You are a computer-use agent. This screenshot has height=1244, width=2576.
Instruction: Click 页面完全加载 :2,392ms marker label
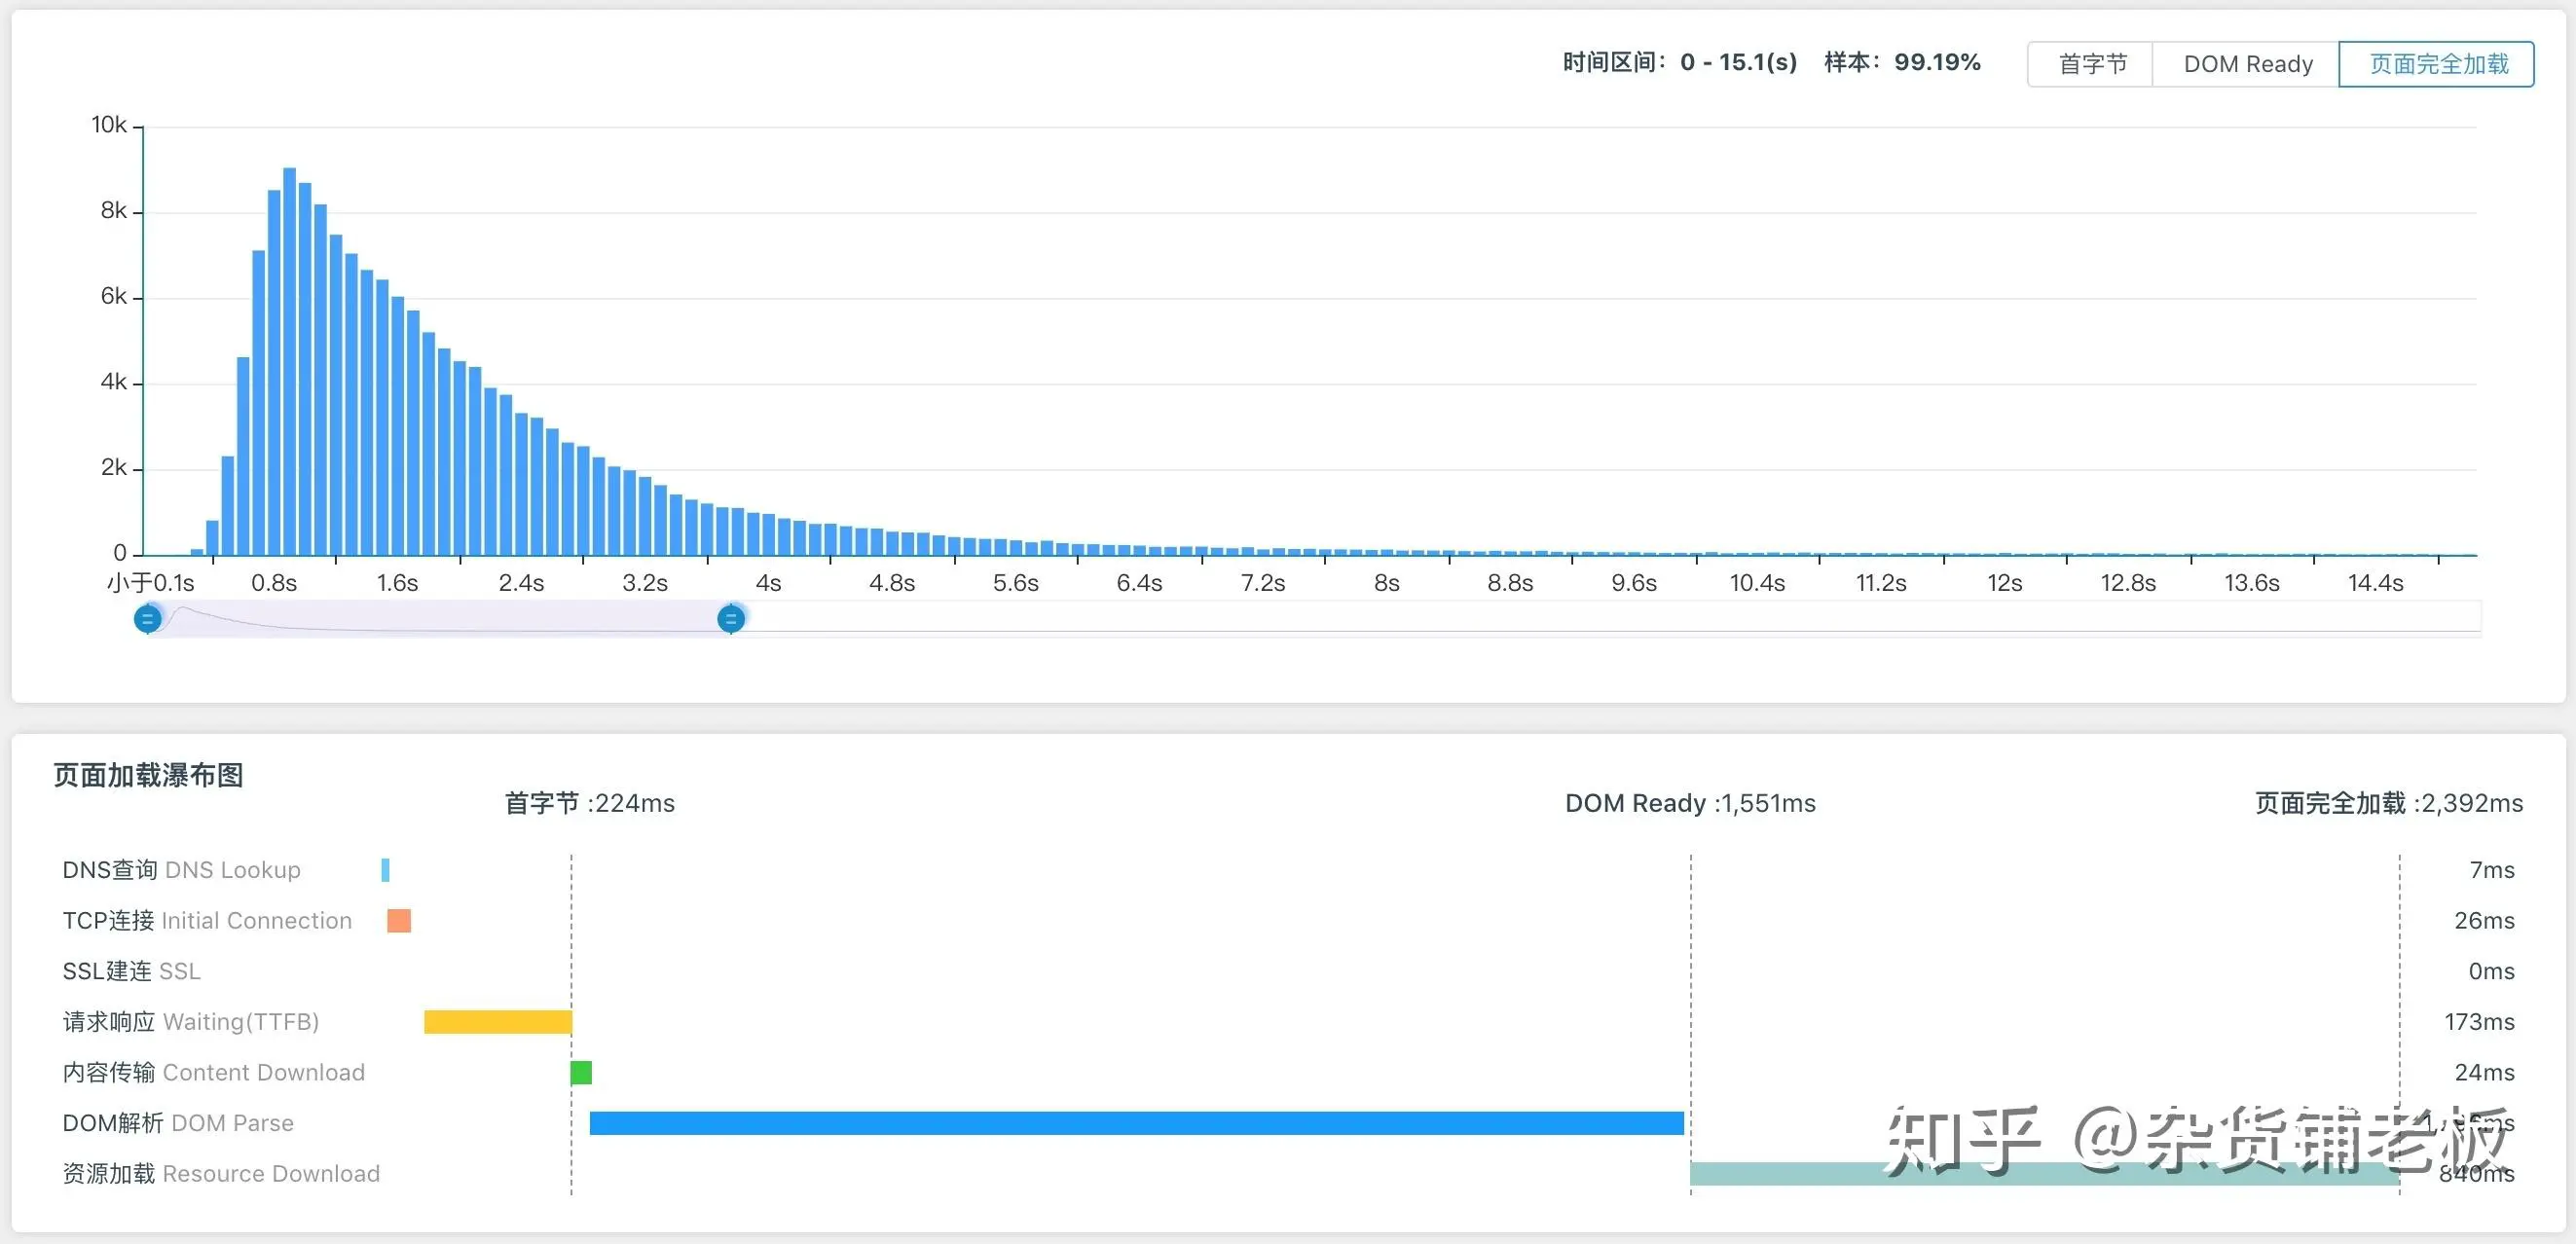point(2388,803)
